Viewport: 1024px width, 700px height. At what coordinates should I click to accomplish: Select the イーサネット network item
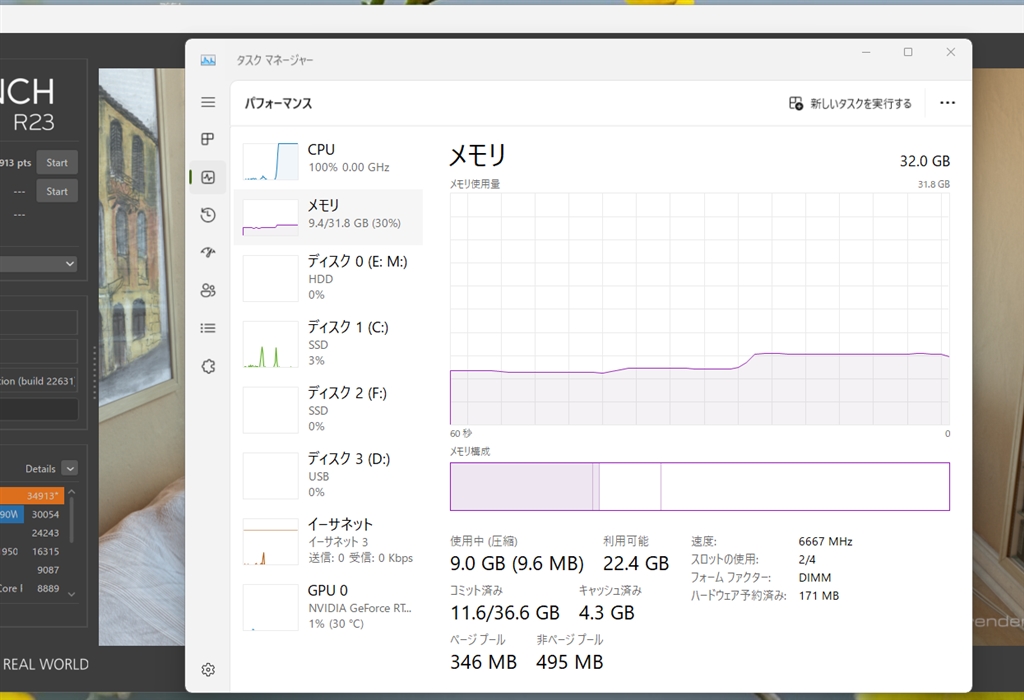[x=328, y=541]
